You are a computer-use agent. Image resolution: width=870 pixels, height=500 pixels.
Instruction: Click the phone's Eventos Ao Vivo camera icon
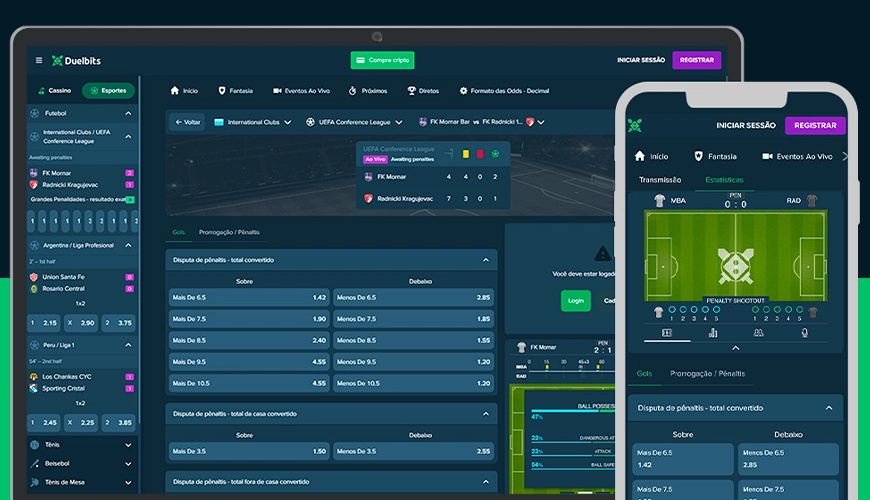[x=767, y=156]
